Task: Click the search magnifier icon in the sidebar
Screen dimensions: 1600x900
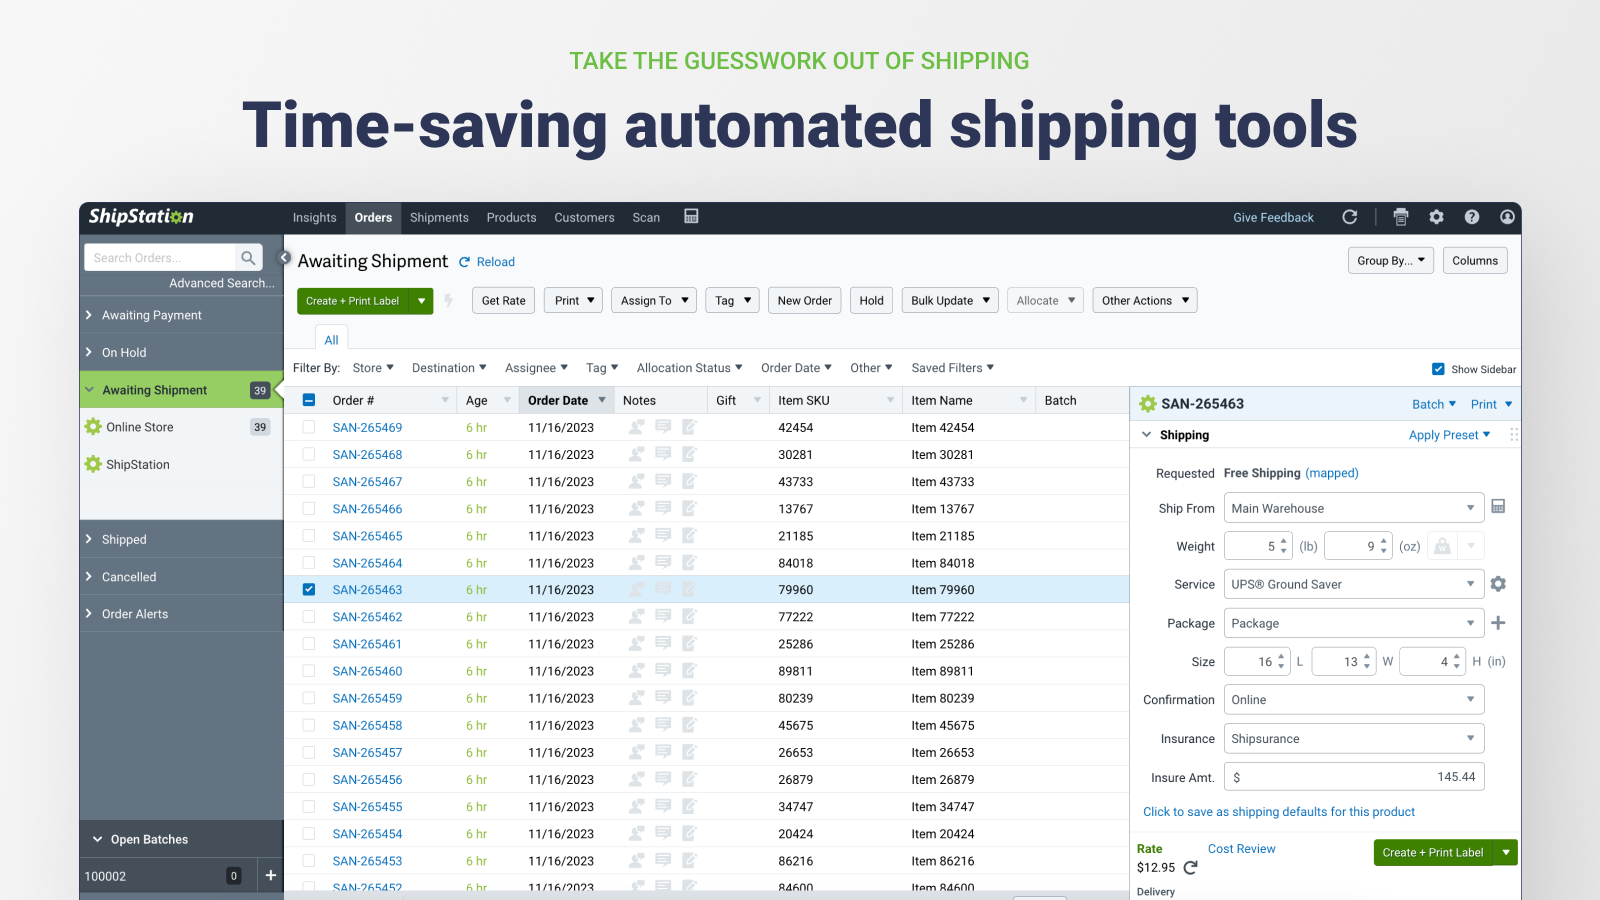Action: pyautogui.click(x=248, y=257)
